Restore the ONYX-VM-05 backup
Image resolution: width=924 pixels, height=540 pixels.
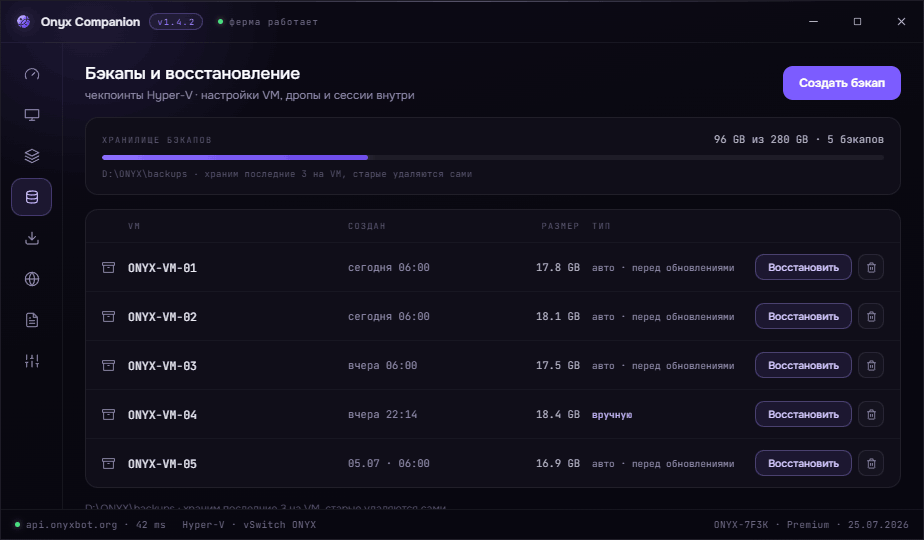pos(803,463)
